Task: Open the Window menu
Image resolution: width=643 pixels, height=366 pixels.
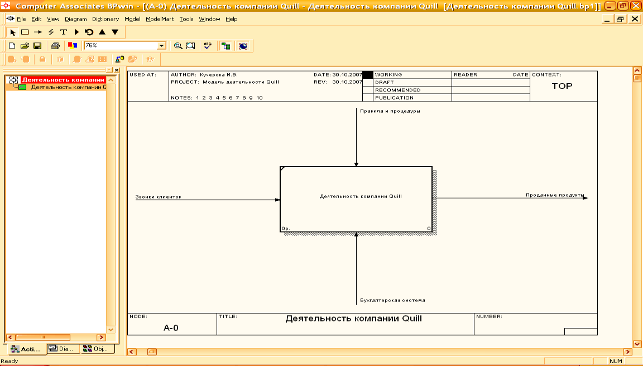Action: 209,19
